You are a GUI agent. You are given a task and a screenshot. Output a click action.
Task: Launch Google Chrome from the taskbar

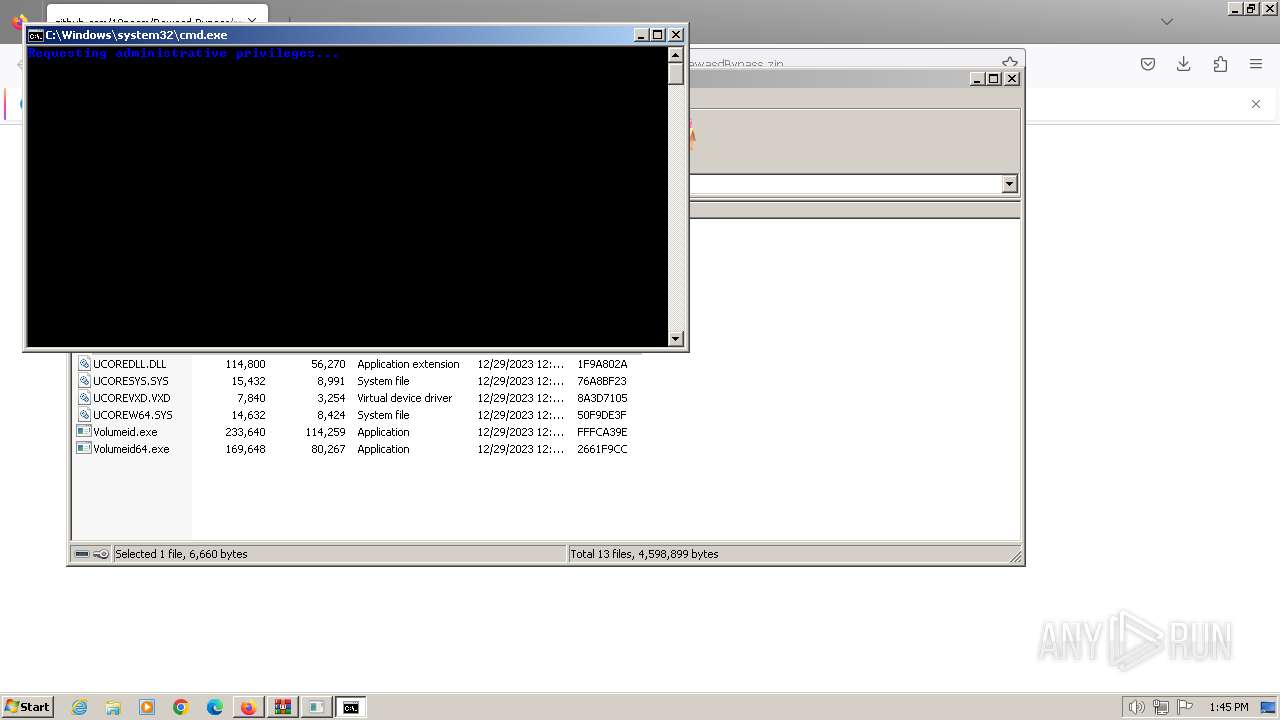(181, 707)
